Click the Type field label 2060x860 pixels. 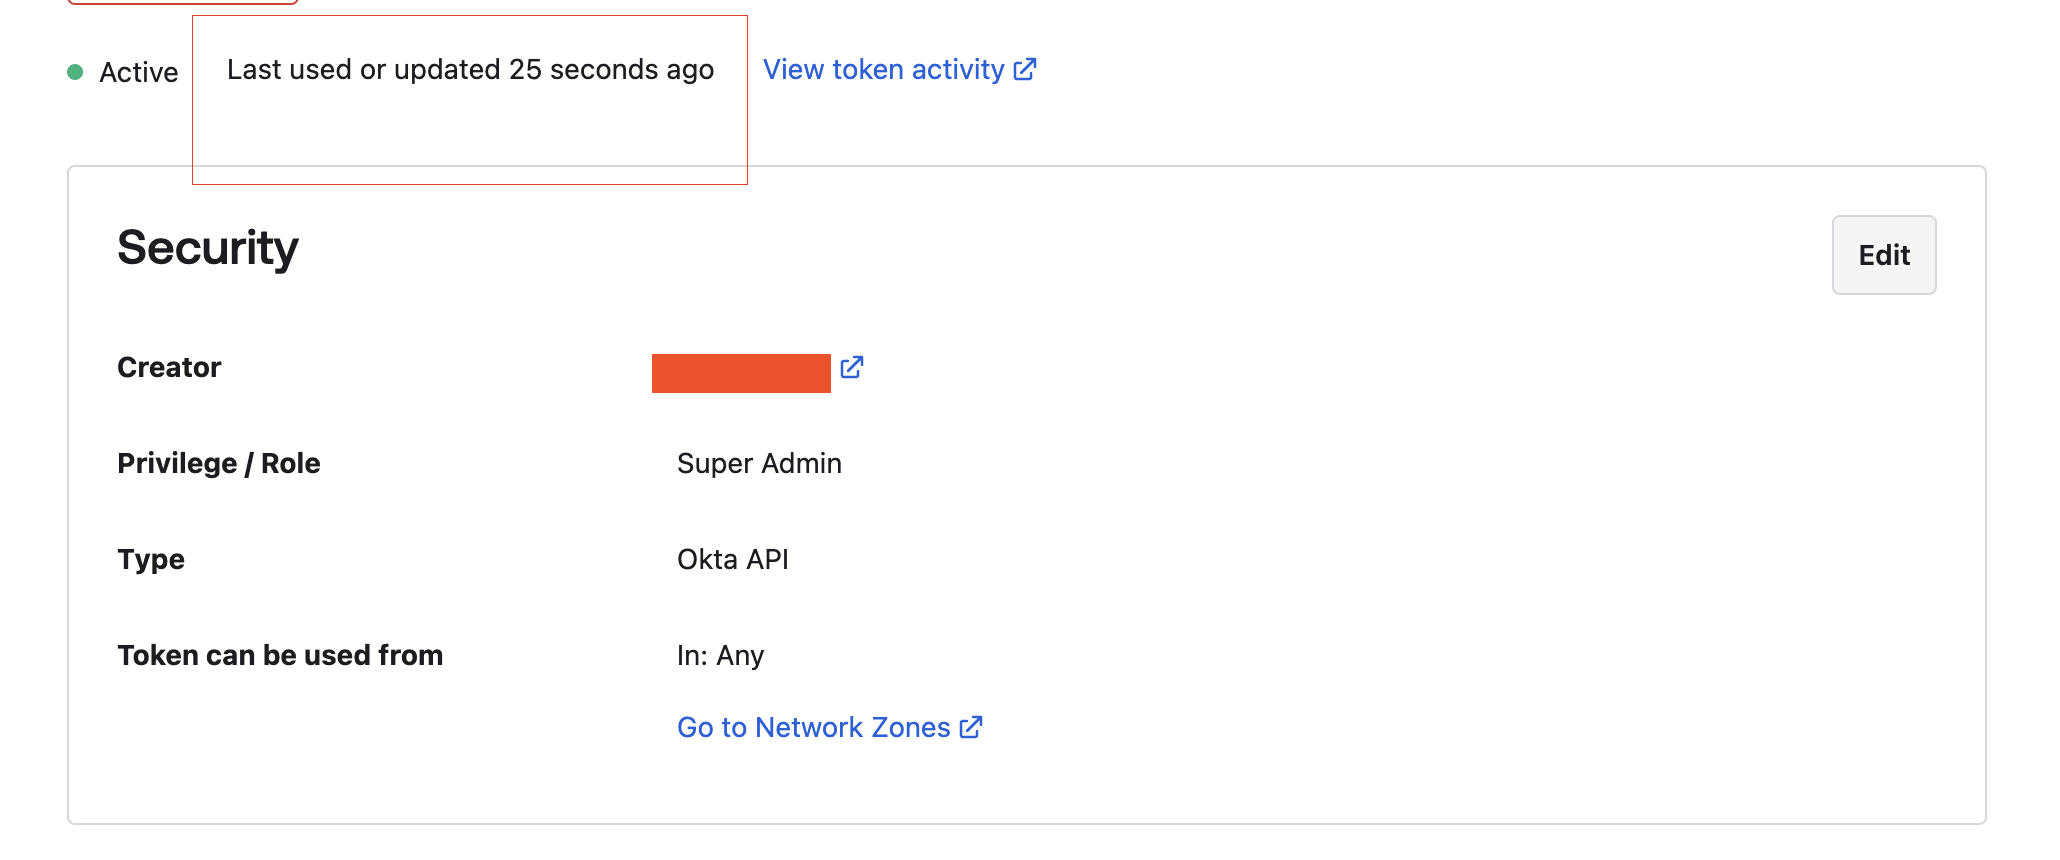click(151, 559)
